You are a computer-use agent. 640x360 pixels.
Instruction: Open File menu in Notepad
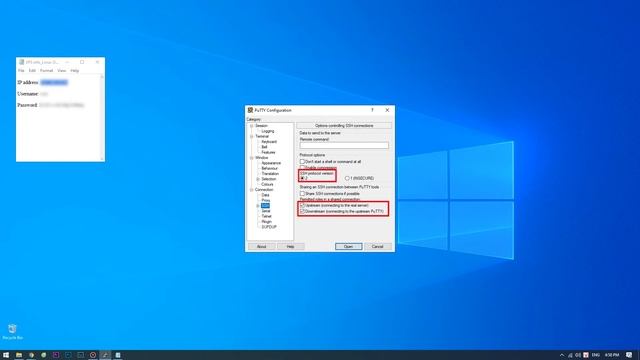coord(21,71)
